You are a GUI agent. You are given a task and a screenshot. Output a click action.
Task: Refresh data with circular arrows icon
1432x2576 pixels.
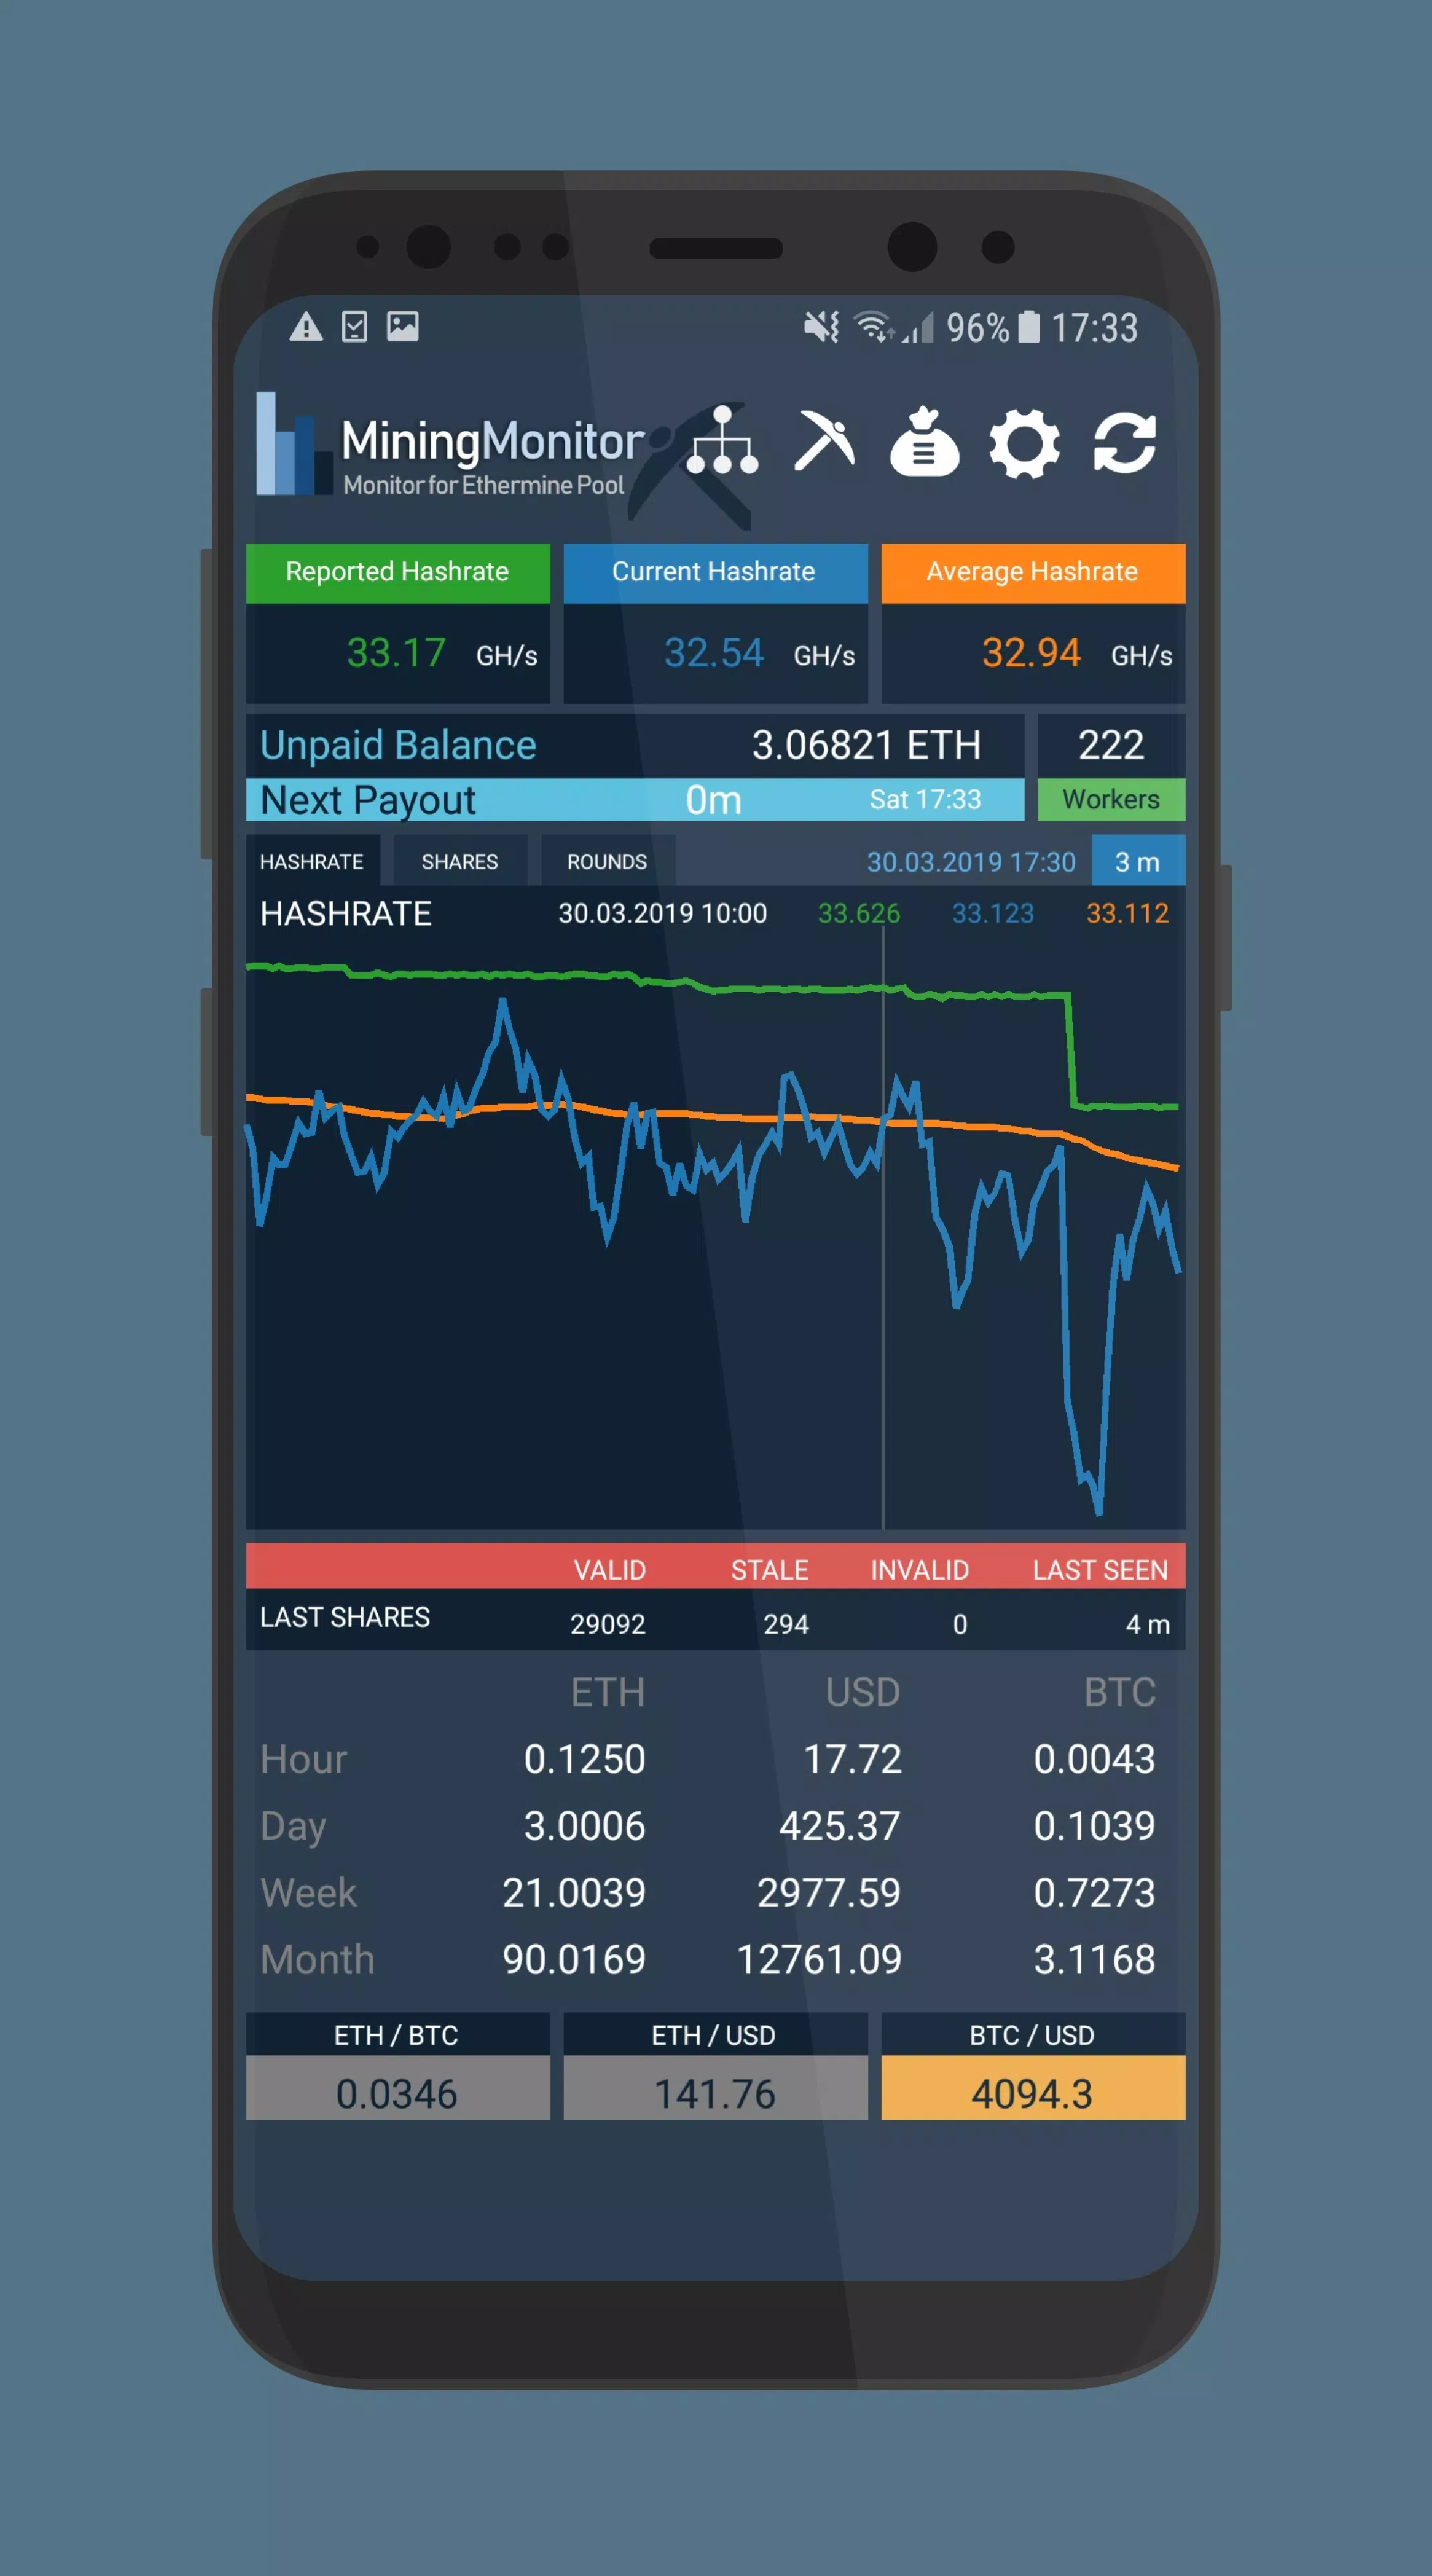[x=1125, y=442]
